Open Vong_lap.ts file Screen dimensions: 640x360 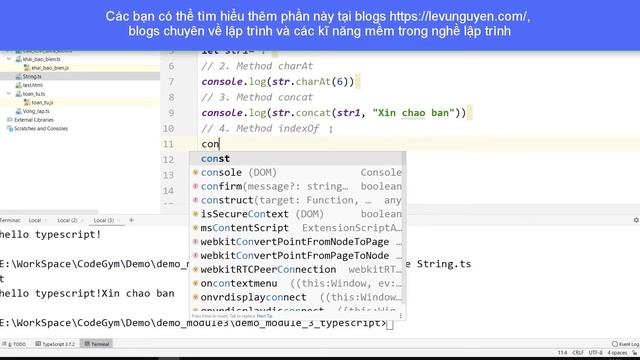(x=36, y=111)
